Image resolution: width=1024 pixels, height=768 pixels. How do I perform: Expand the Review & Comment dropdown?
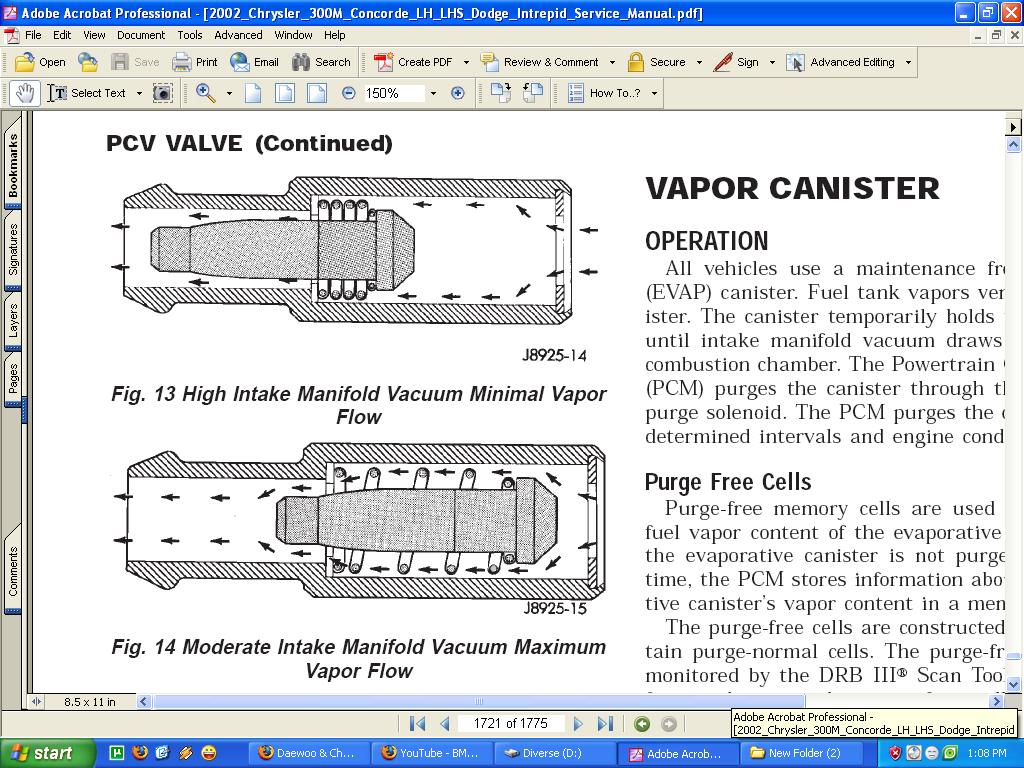click(x=612, y=62)
